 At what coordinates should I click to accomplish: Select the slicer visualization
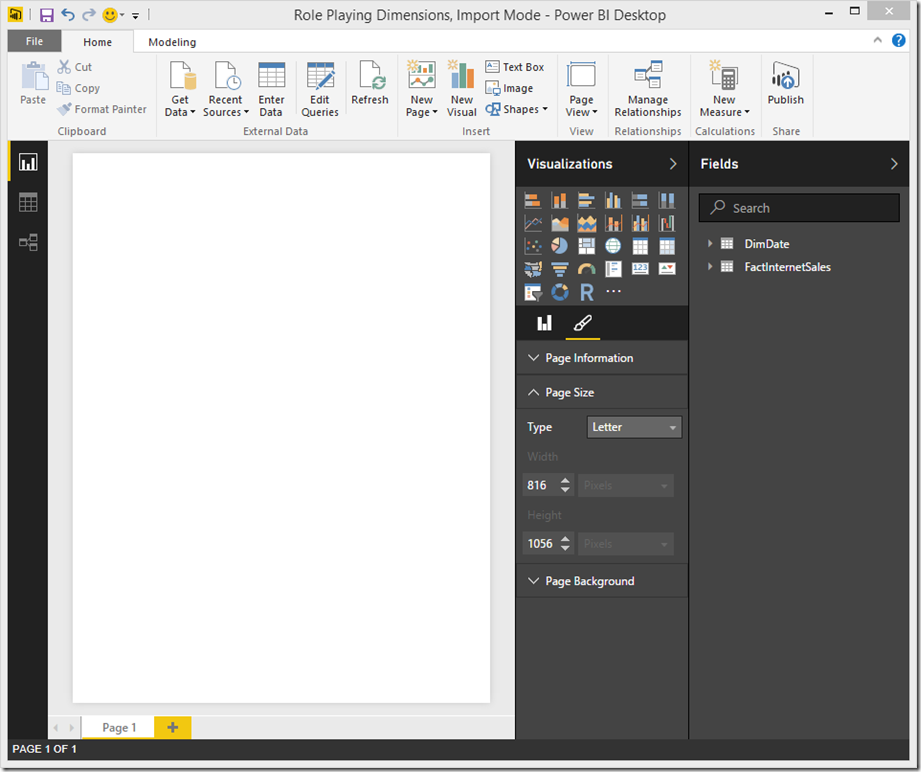(533, 292)
